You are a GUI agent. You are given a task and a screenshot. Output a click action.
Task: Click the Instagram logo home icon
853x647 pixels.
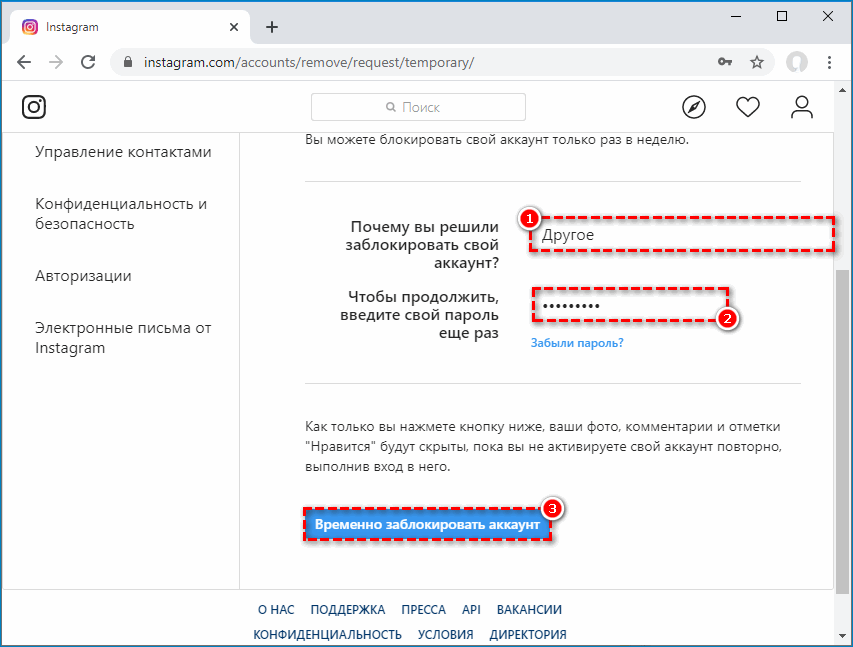(x=34, y=107)
